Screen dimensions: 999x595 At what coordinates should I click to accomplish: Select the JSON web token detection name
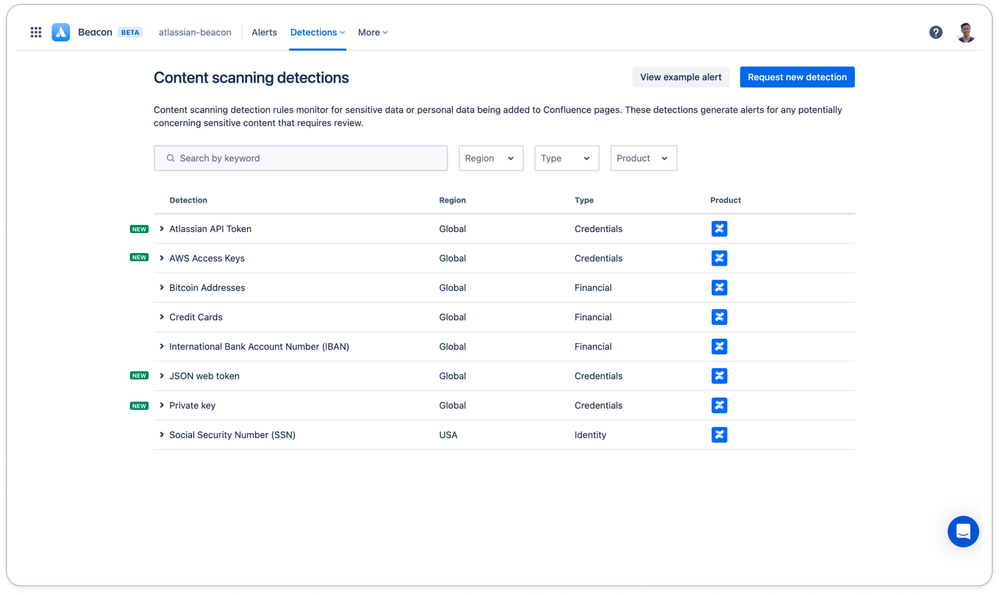point(205,376)
